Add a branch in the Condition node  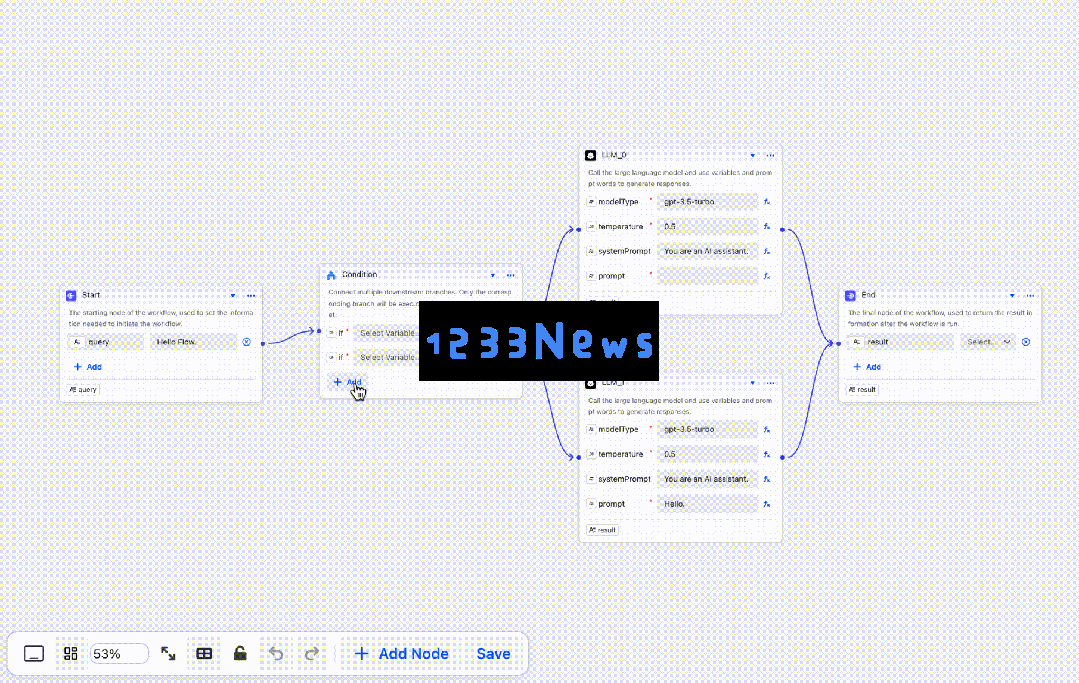347,382
